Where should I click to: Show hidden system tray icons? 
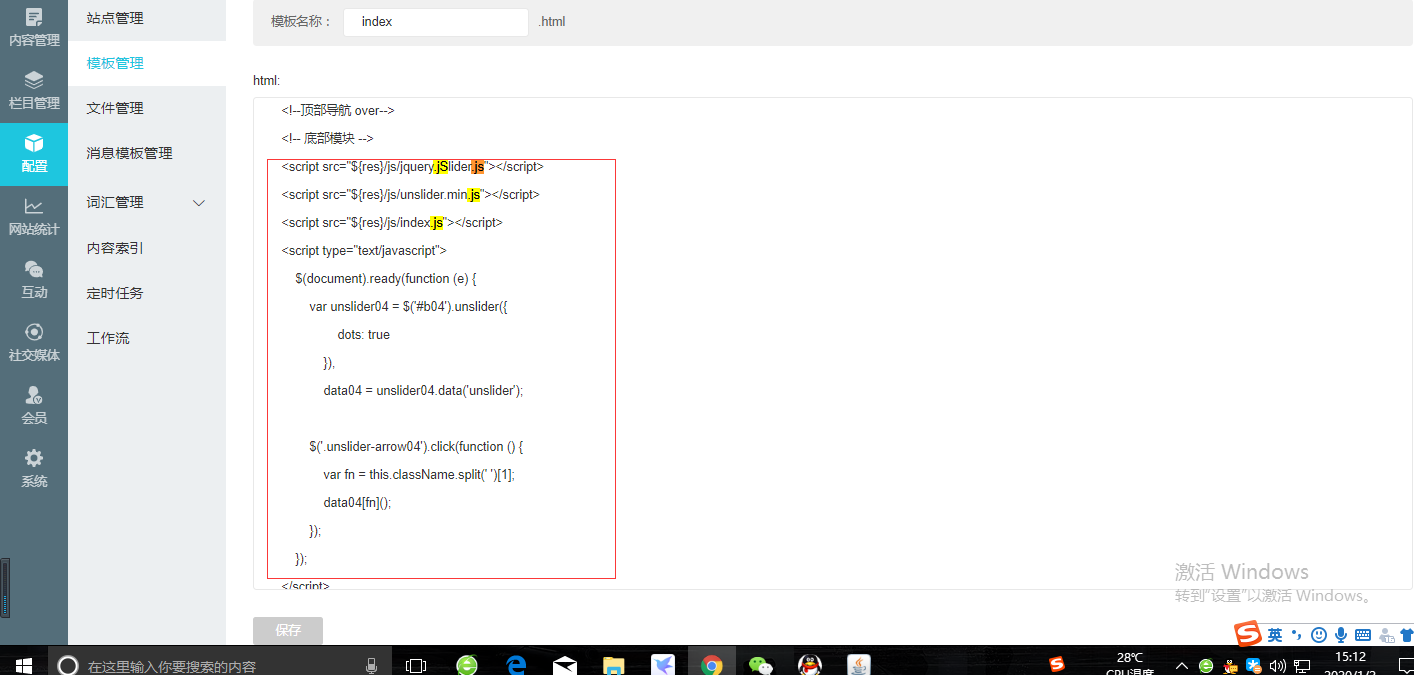(x=1182, y=666)
